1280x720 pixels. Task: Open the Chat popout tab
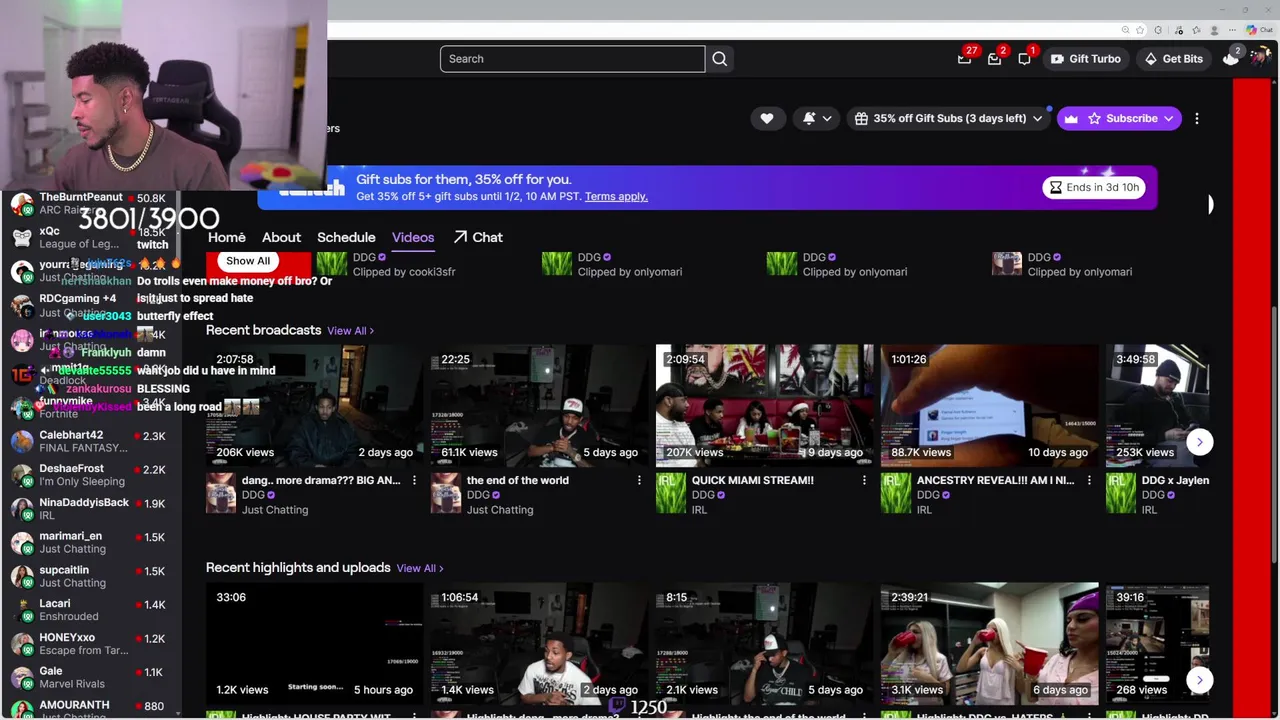pos(478,237)
